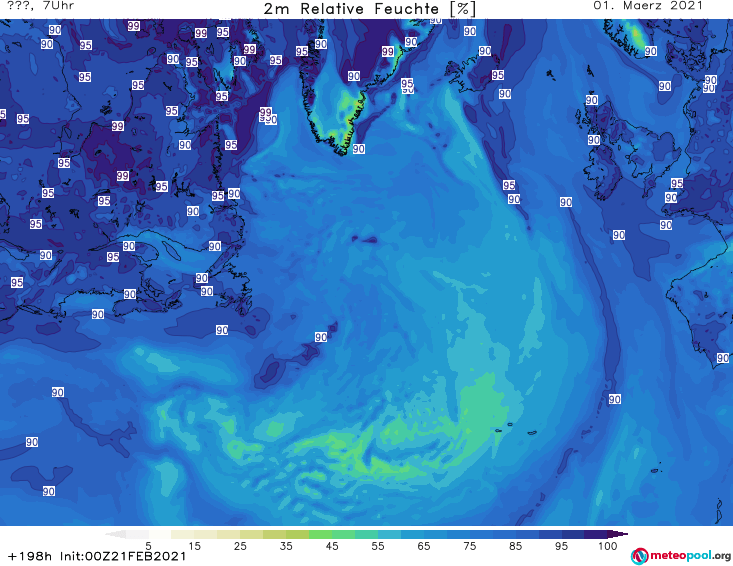Select the forecast offset "+198h"

coord(30,556)
